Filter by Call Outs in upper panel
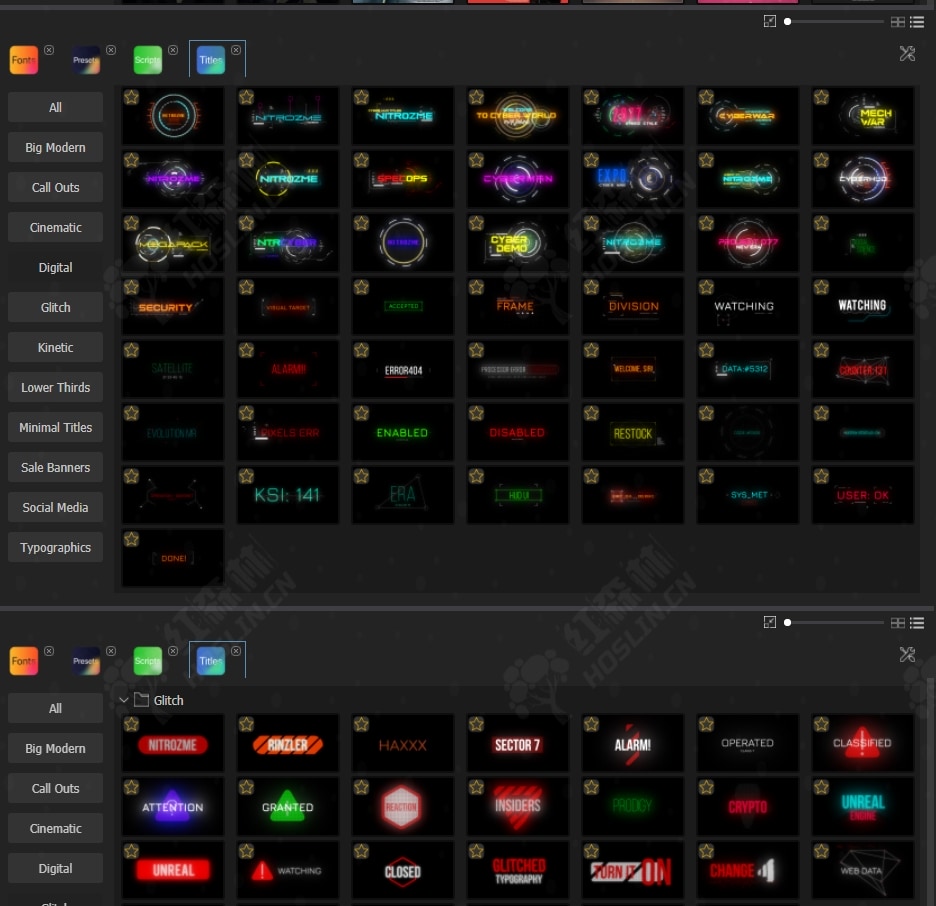936x906 pixels. tap(56, 187)
